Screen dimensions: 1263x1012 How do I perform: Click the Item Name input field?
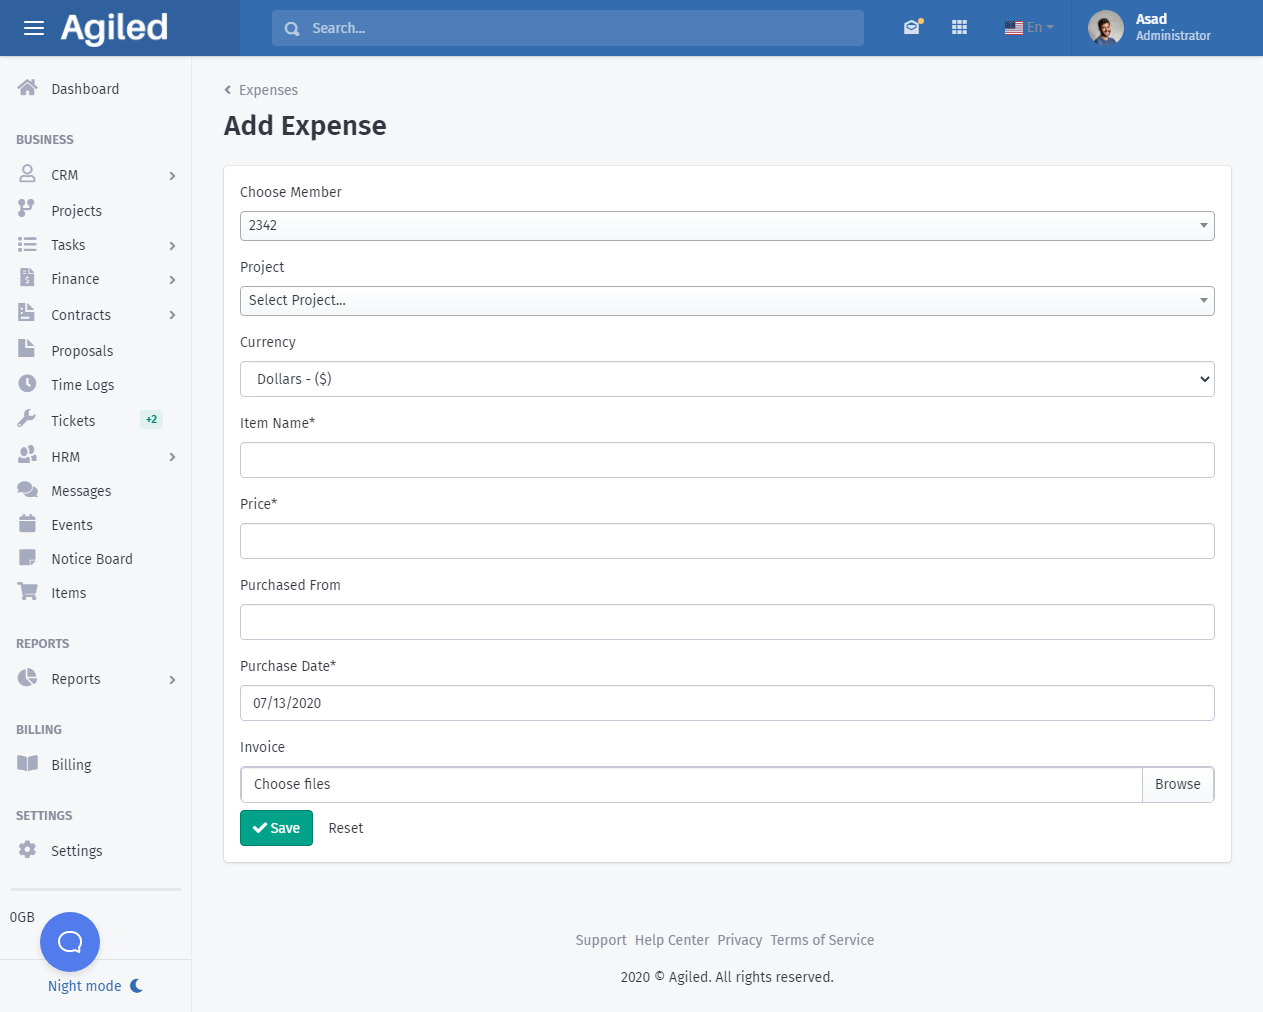coord(726,460)
